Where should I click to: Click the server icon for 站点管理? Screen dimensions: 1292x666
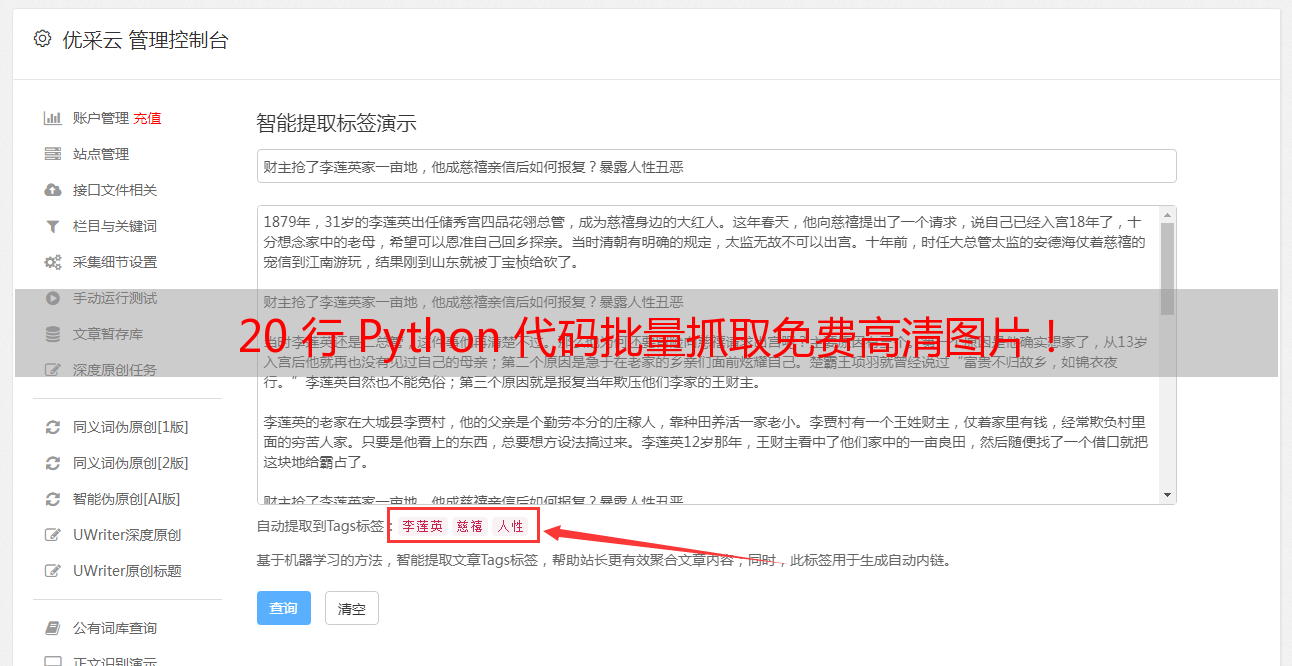pyautogui.click(x=53, y=154)
